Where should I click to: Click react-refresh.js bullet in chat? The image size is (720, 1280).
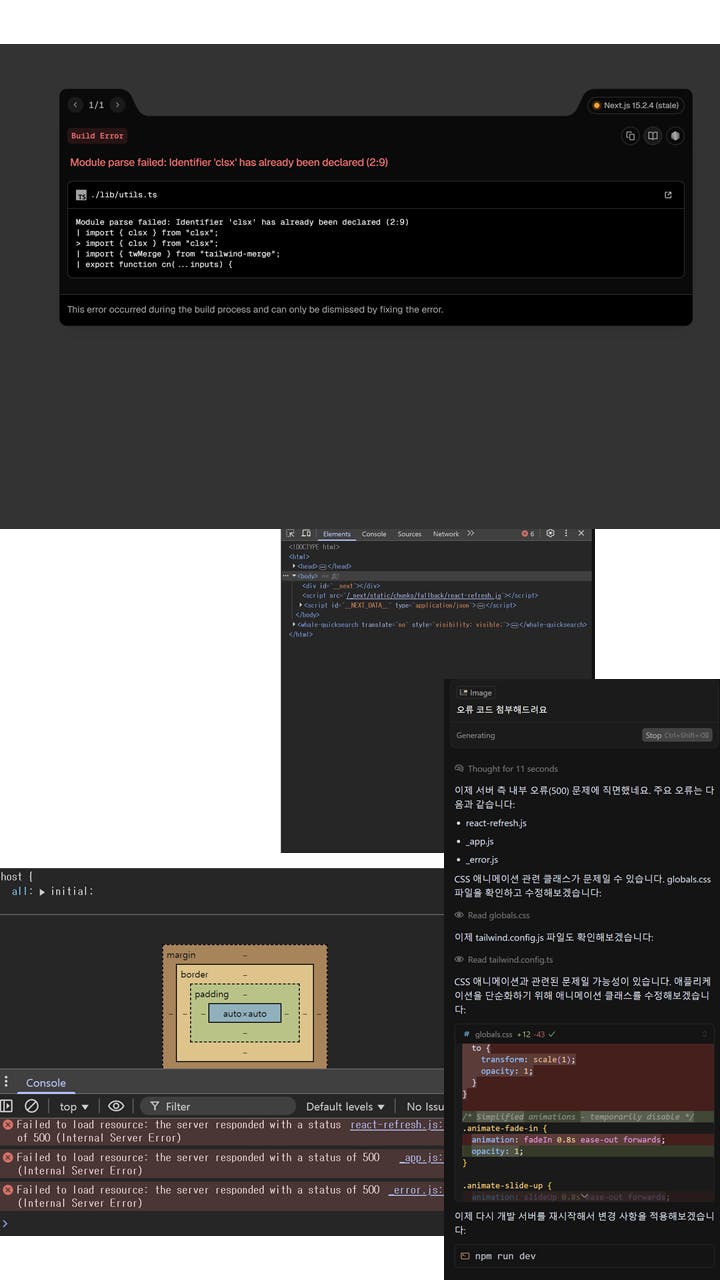pos(495,823)
